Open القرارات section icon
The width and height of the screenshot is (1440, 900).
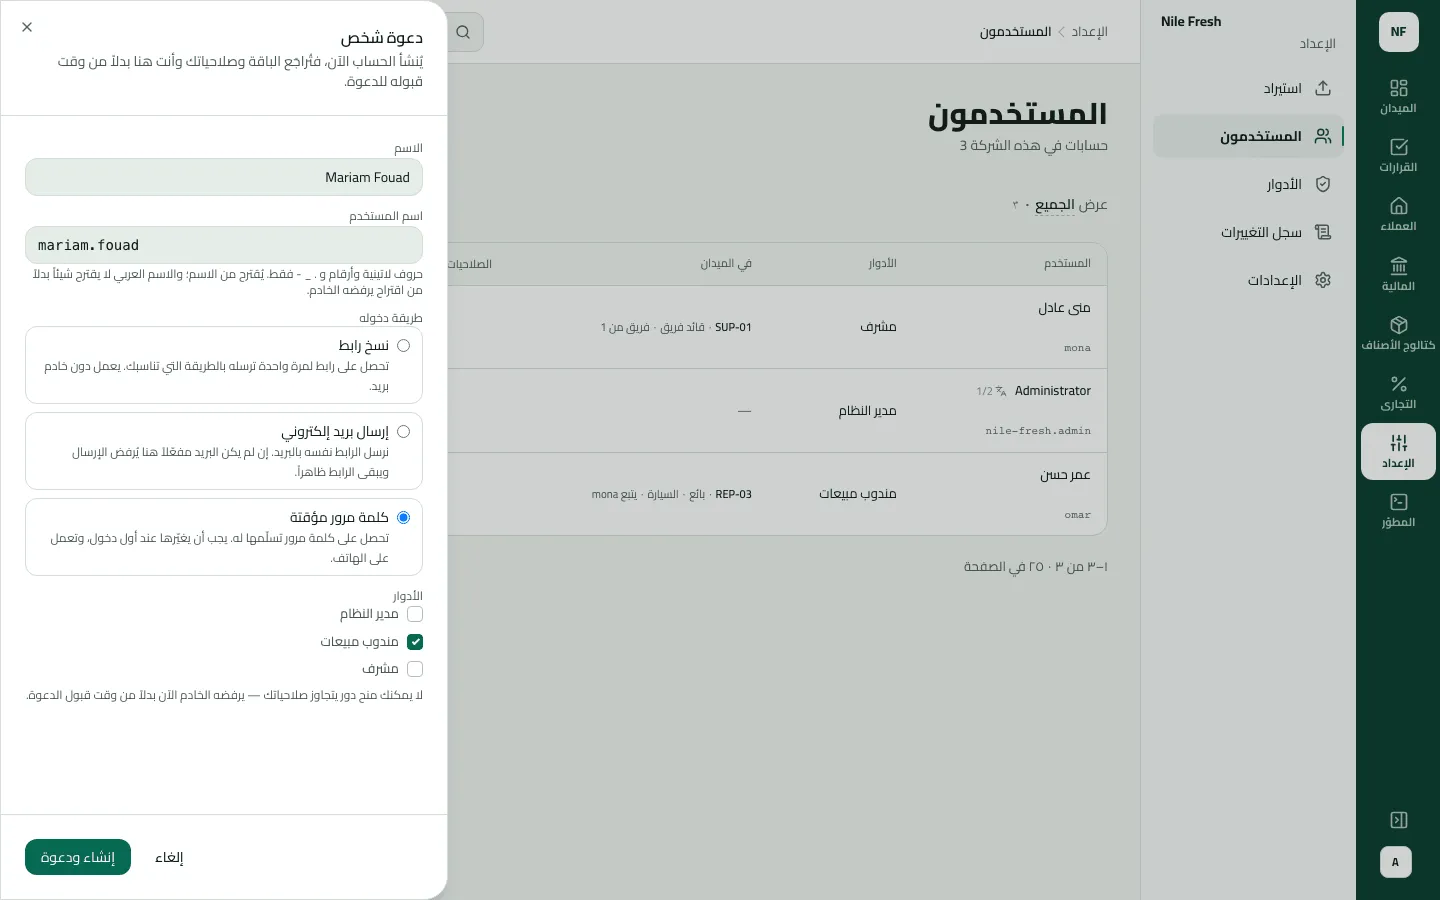point(1398,155)
